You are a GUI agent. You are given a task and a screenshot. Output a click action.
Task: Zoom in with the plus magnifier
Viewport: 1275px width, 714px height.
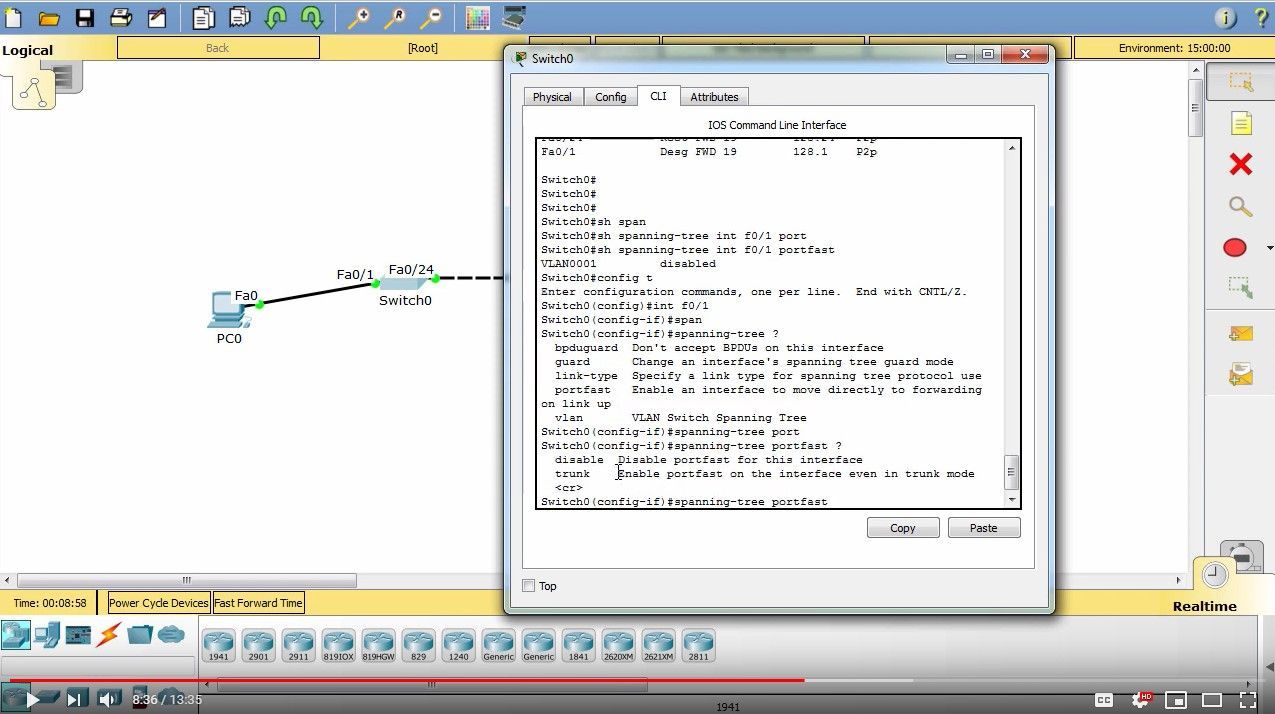[359, 18]
